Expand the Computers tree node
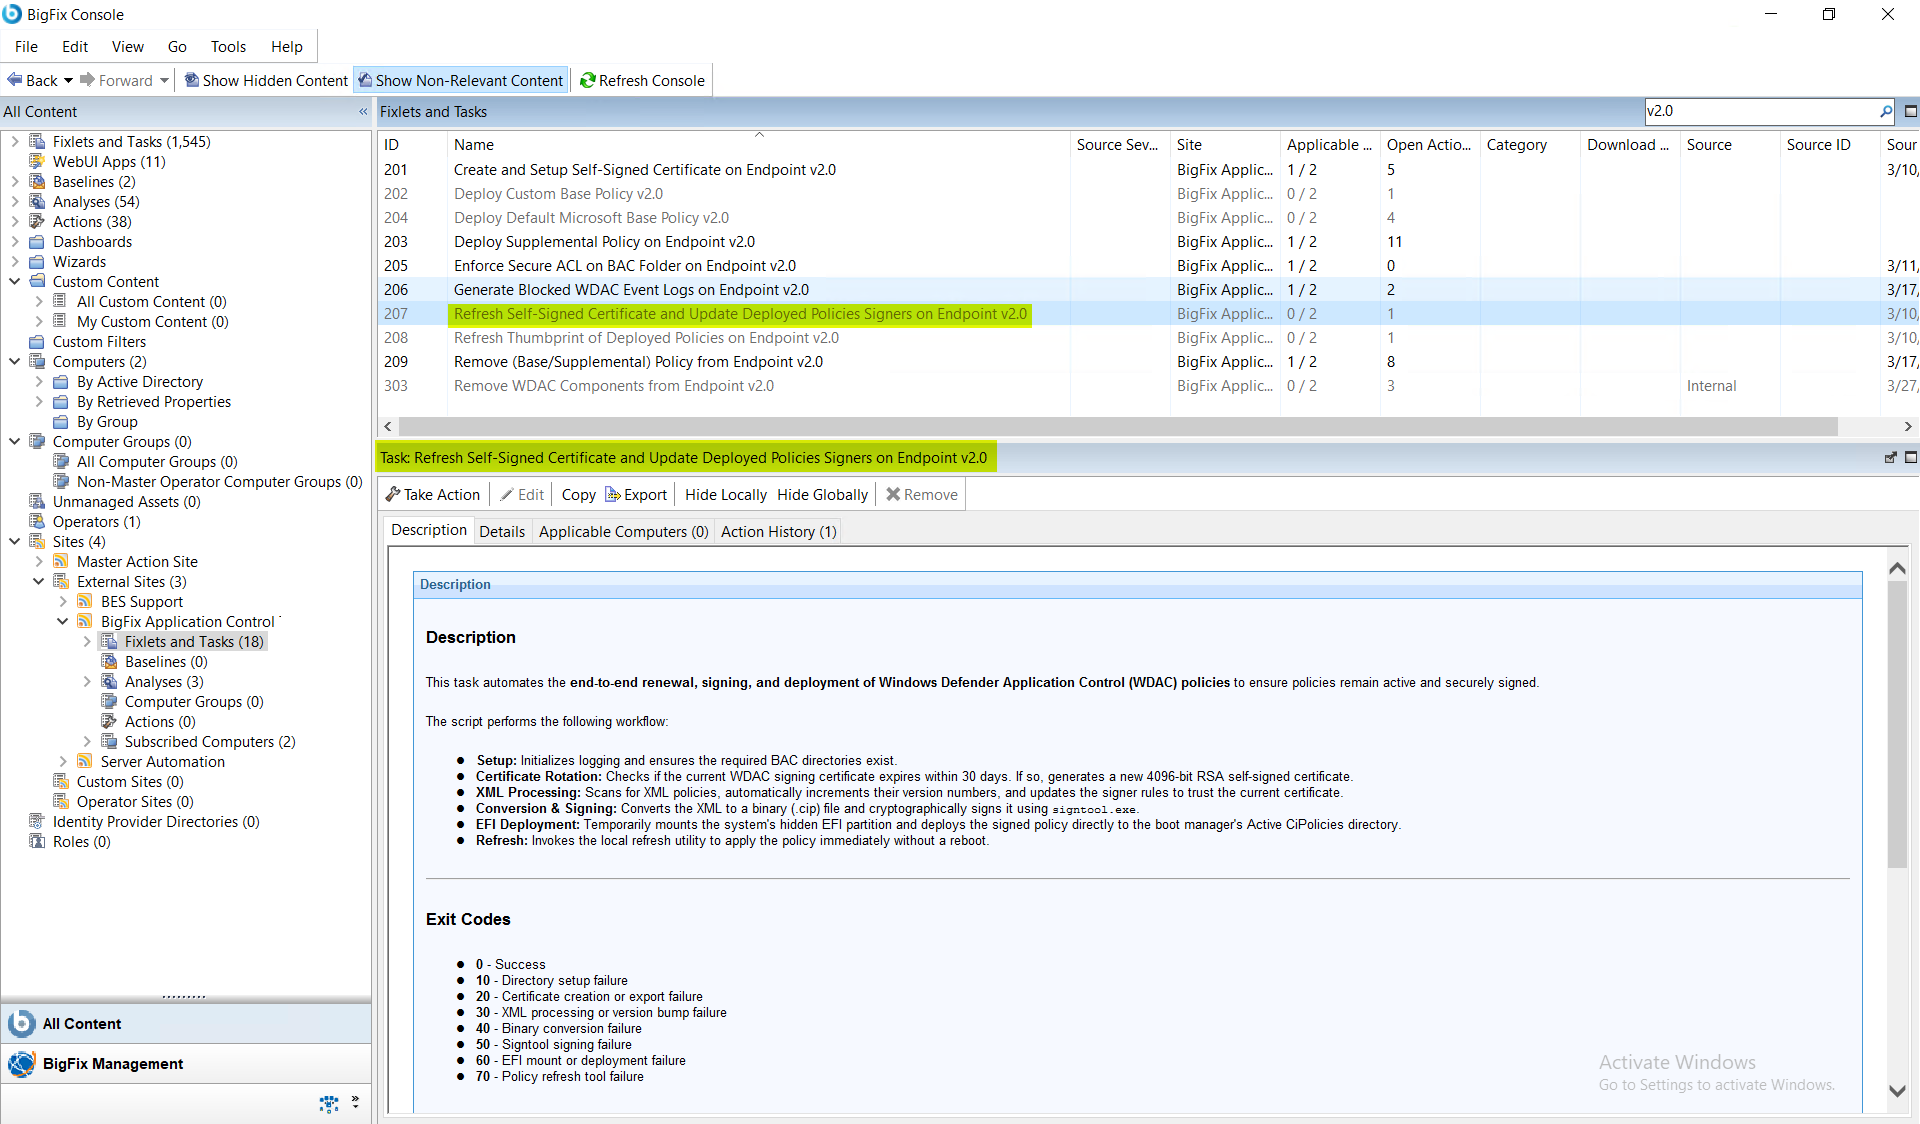 click(15, 361)
